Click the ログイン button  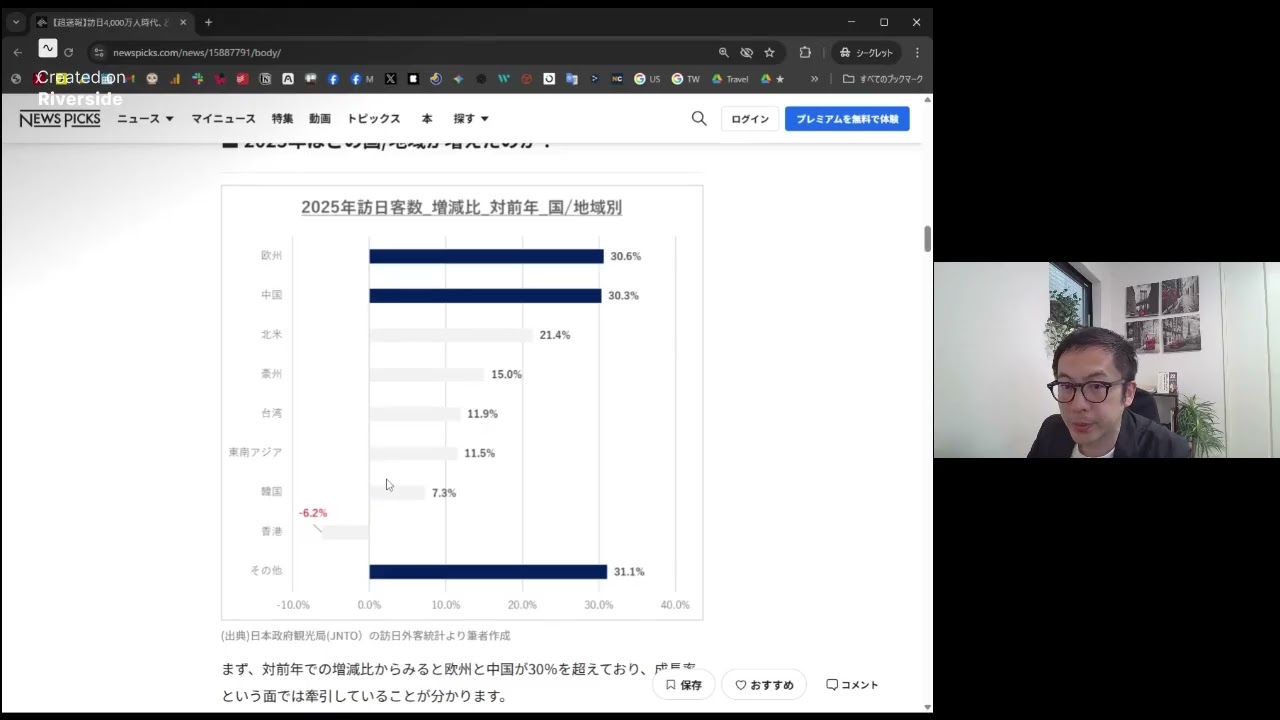coord(750,119)
